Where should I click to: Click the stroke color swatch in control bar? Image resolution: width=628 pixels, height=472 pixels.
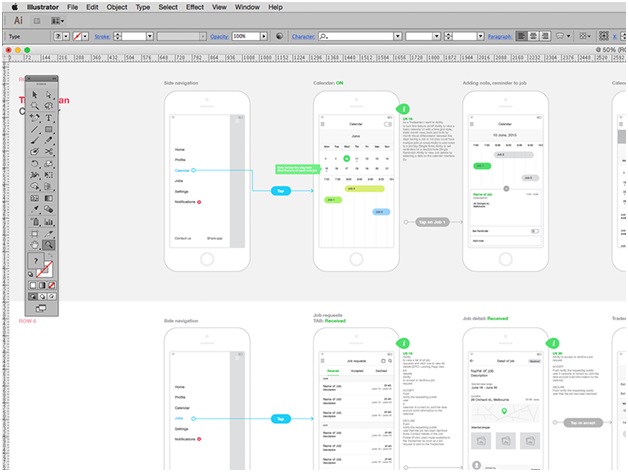coord(78,35)
